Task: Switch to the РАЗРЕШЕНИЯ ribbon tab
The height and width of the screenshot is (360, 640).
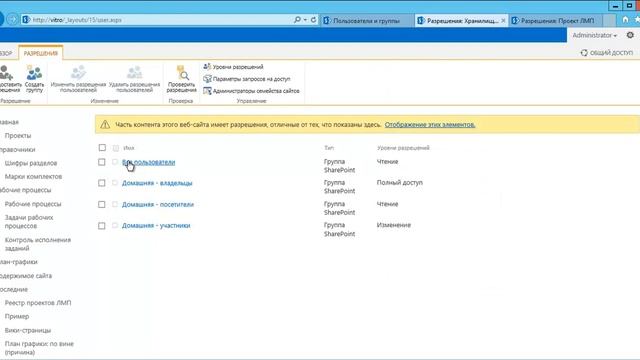Action: pos(40,53)
